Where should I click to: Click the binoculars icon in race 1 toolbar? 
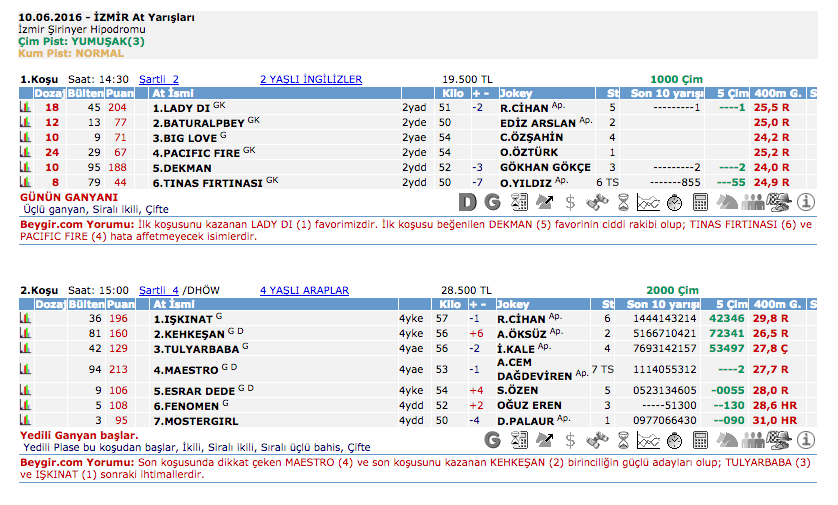pos(596,202)
